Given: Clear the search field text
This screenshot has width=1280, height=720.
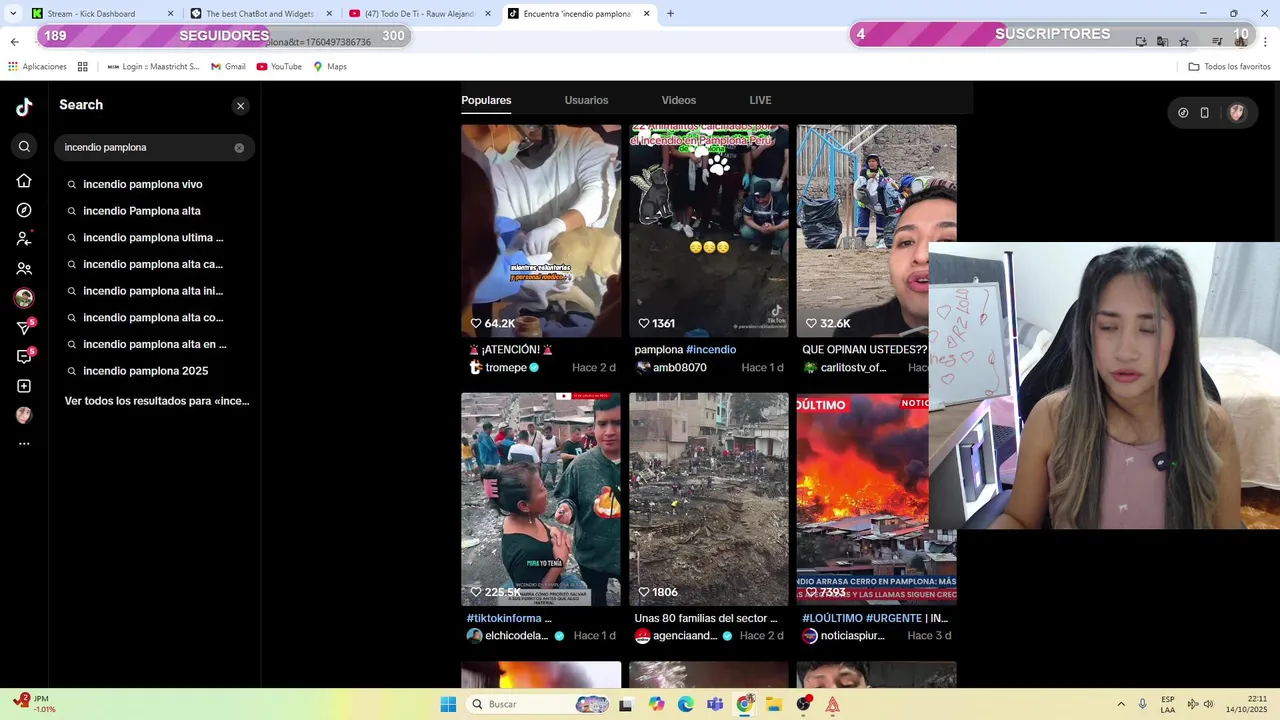Looking at the screenshot, I should point(239,148).
